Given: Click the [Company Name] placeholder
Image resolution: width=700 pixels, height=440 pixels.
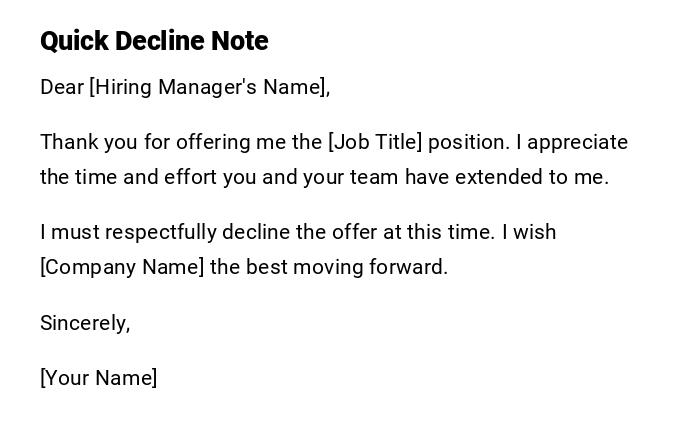Looking at the screenshot, I should pos(122,267).
